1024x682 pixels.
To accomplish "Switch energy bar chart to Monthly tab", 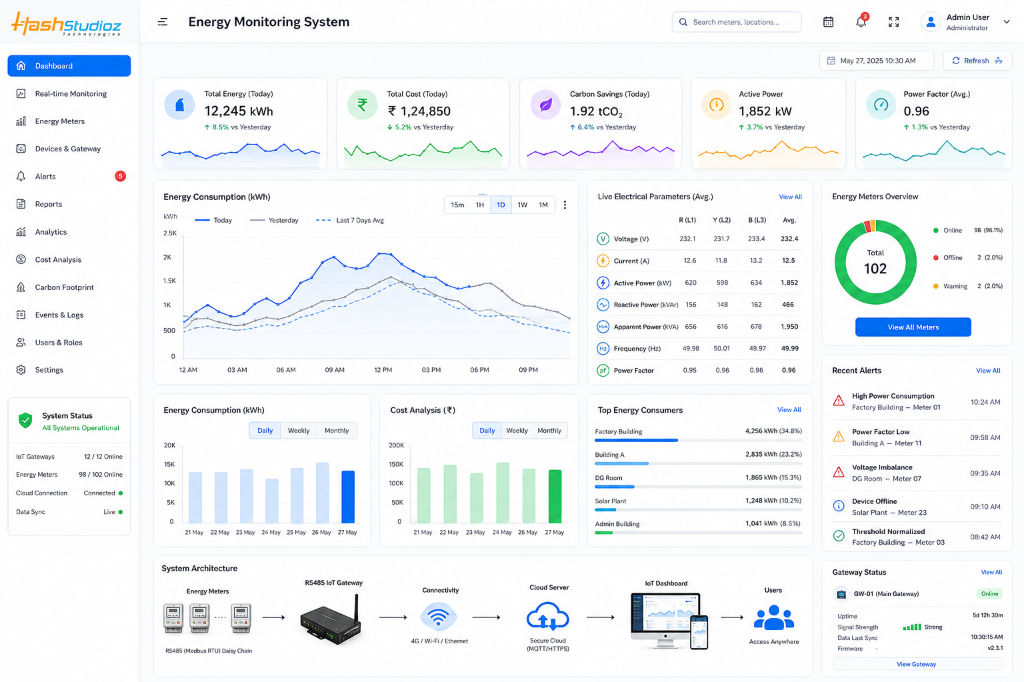I will point(337,430).
